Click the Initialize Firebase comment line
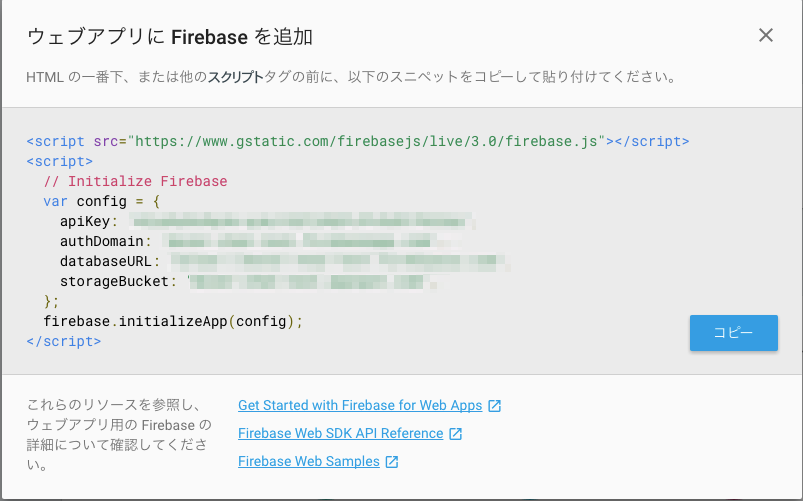This screenshot has height=501, width=803. (135, 181)
